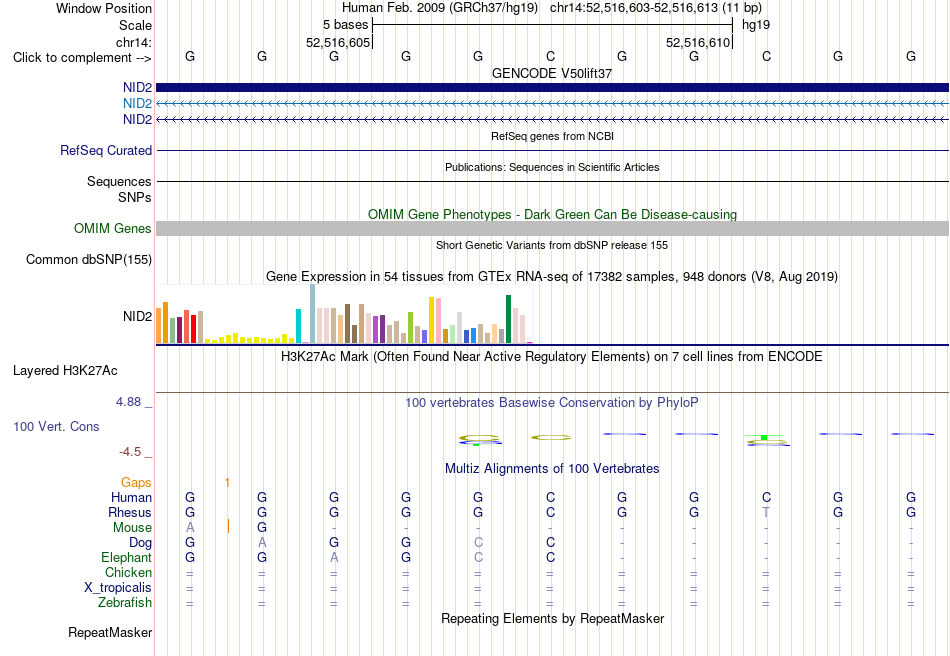The width and height of the screenshot is (950, 656).
Task: Open the '100 Vert. Cons' track label
Action: pyautogui.click(x=56, y=426)
